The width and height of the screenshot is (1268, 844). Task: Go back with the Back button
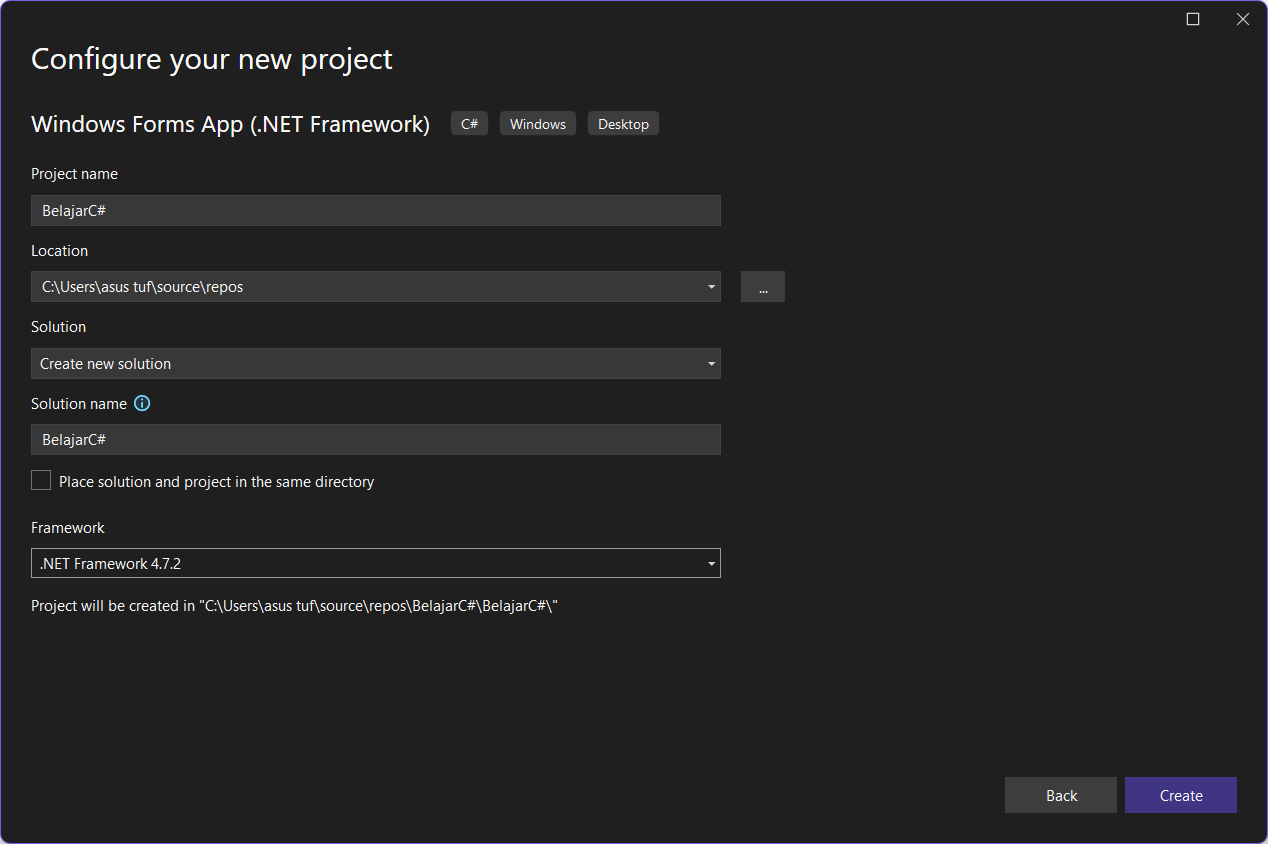[1060, 796]
